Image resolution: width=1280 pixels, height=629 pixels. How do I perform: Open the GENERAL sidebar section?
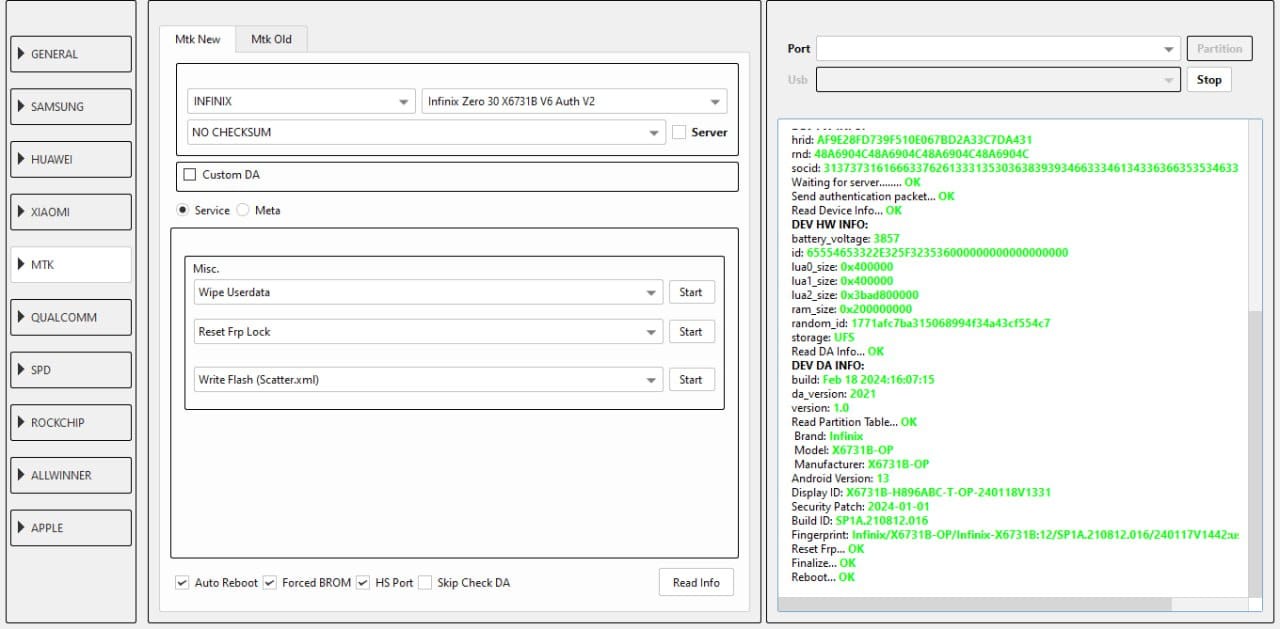coord(71,54)
